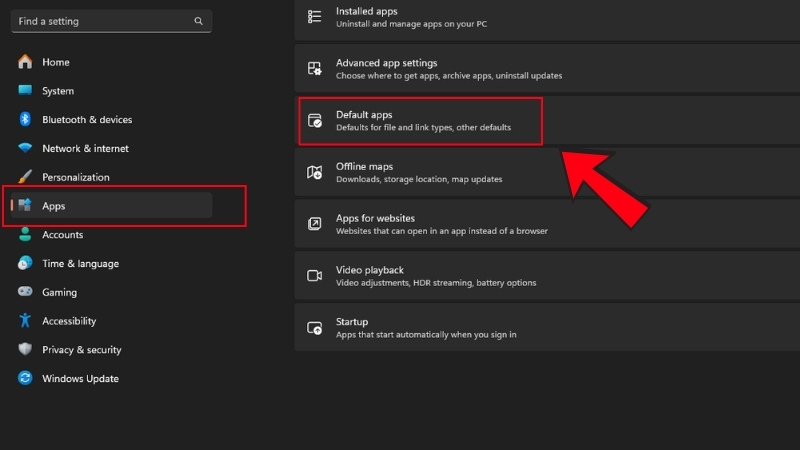800x450 pixels.
Task: Open Default apps page
Action: (547, 120)
